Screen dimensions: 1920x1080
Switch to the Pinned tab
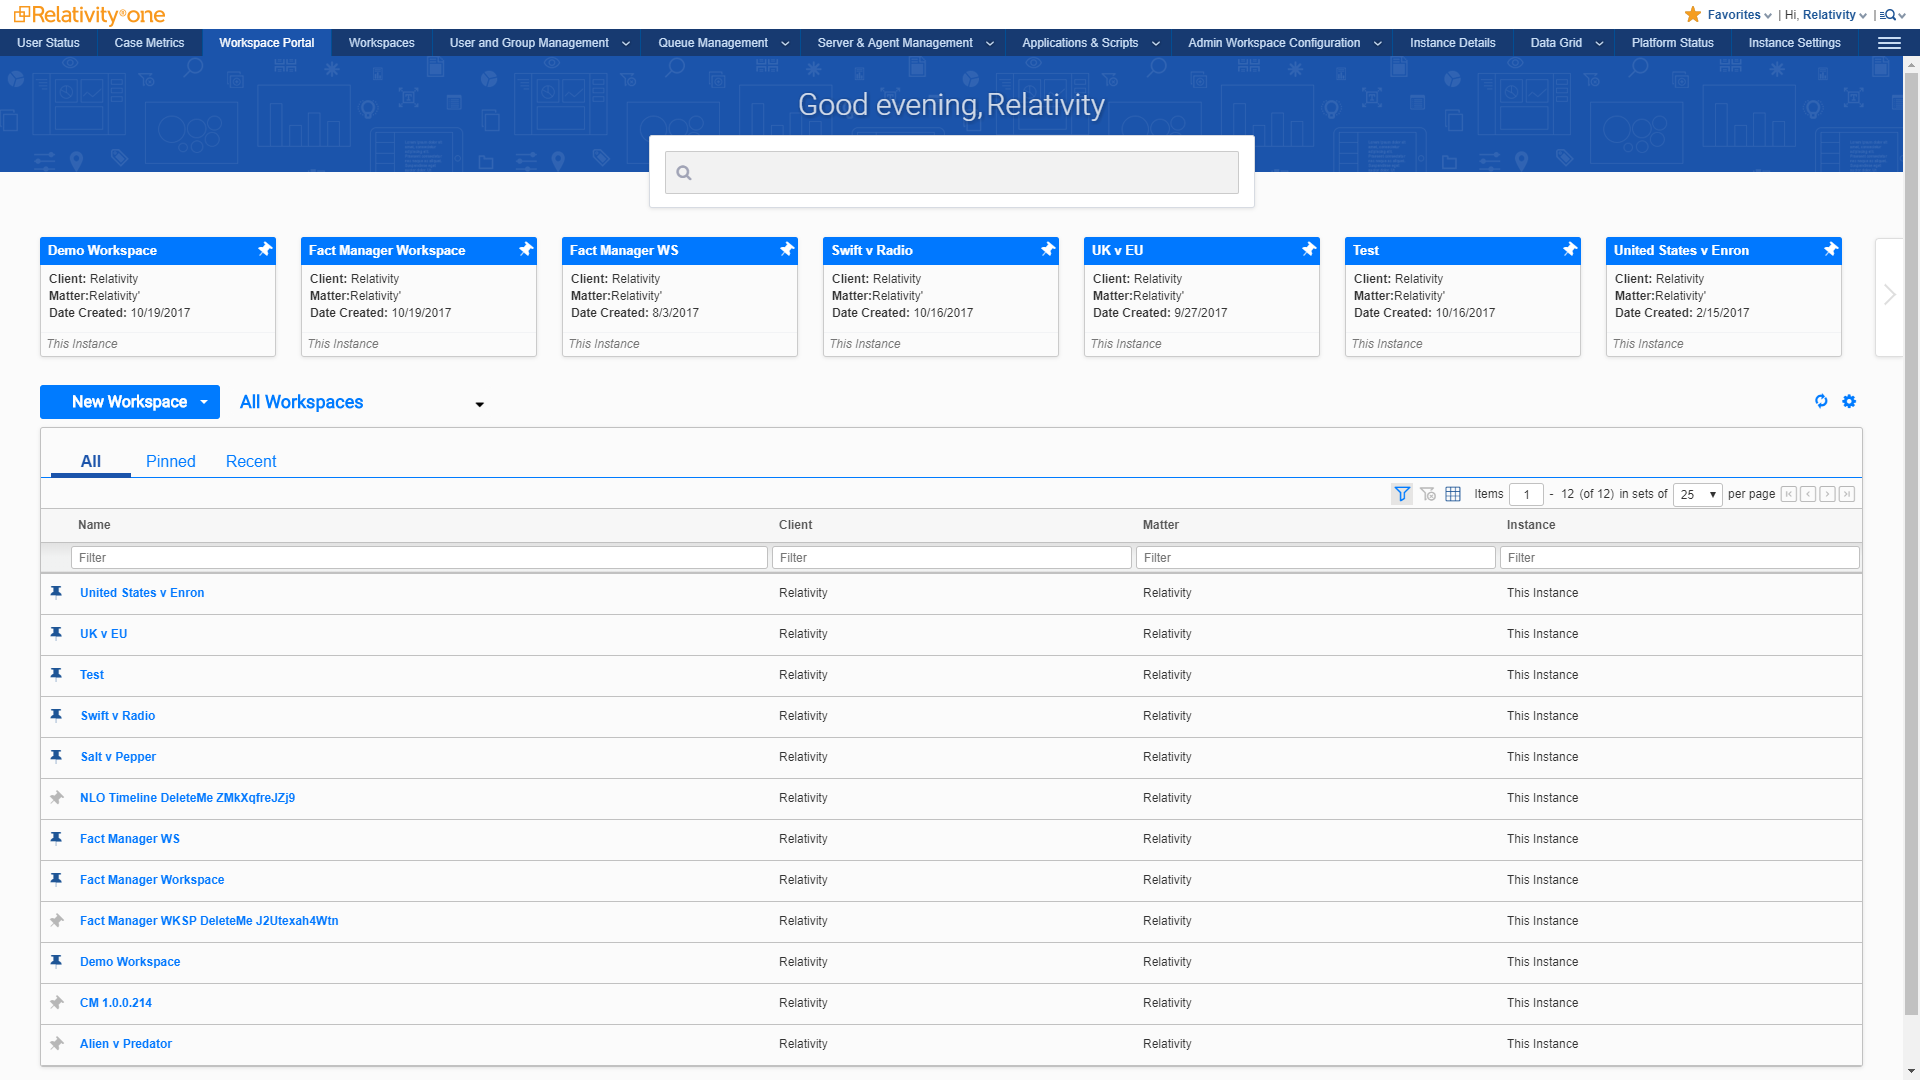click(x=170, y=461)
